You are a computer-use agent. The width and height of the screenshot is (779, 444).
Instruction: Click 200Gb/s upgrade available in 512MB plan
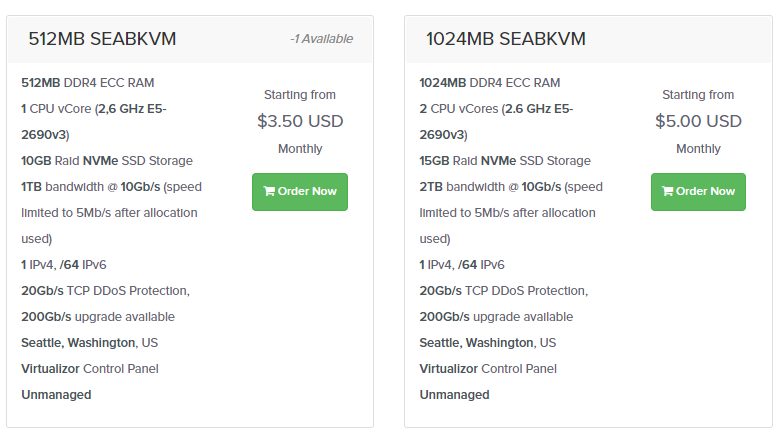click(x=98, y=317)
